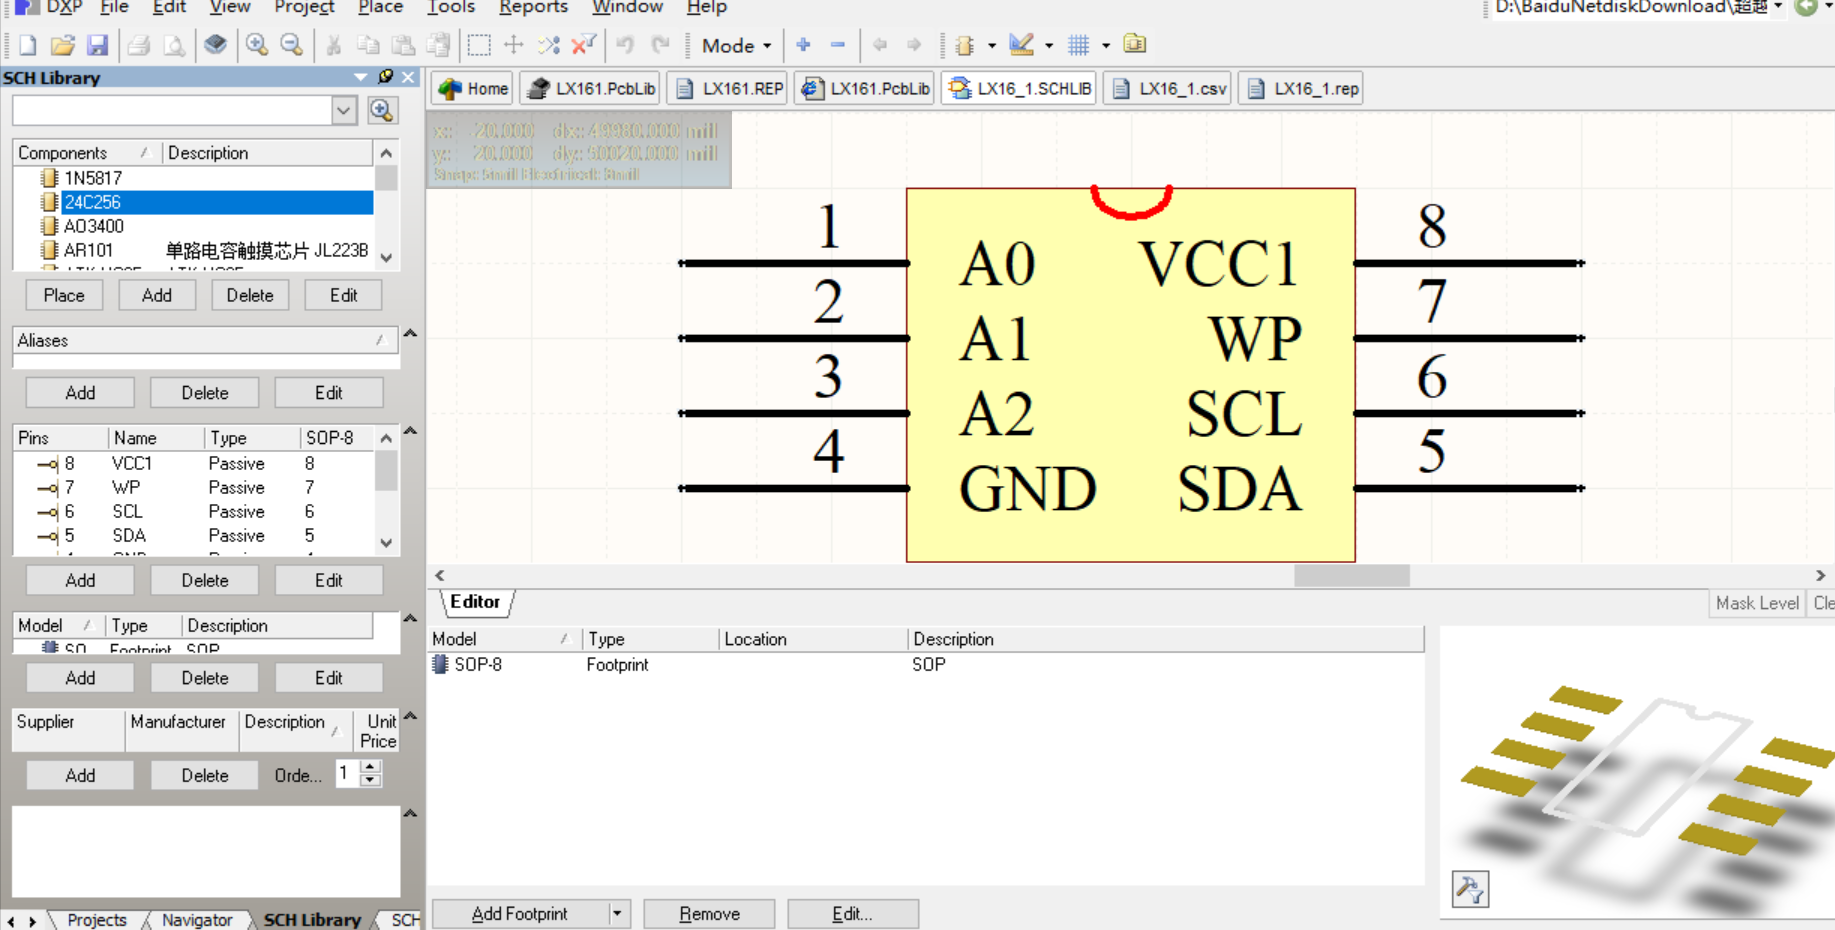Open the Add Footprint dropdown arrow

pyautogui.click(x=617, y=914)
